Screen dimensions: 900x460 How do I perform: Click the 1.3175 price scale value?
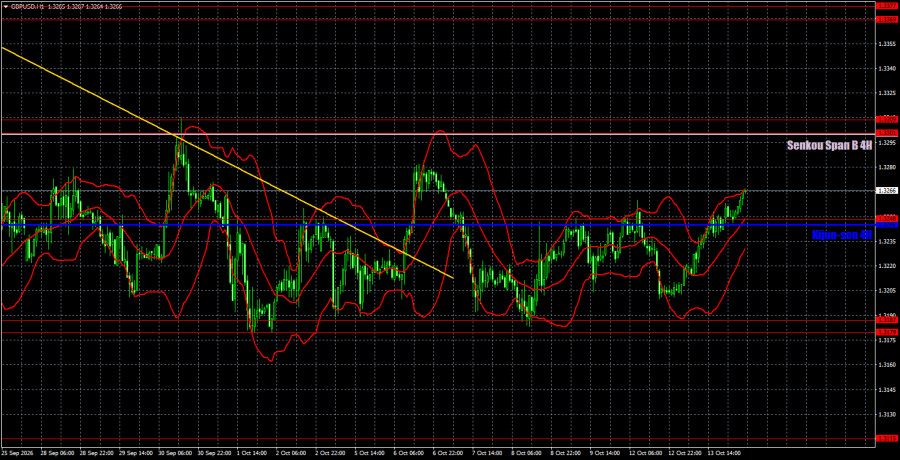pyautogui.click(x=887, y=341)
